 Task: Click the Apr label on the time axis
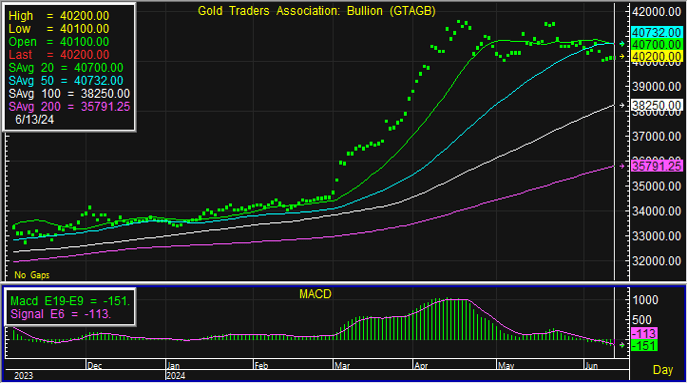421,366
